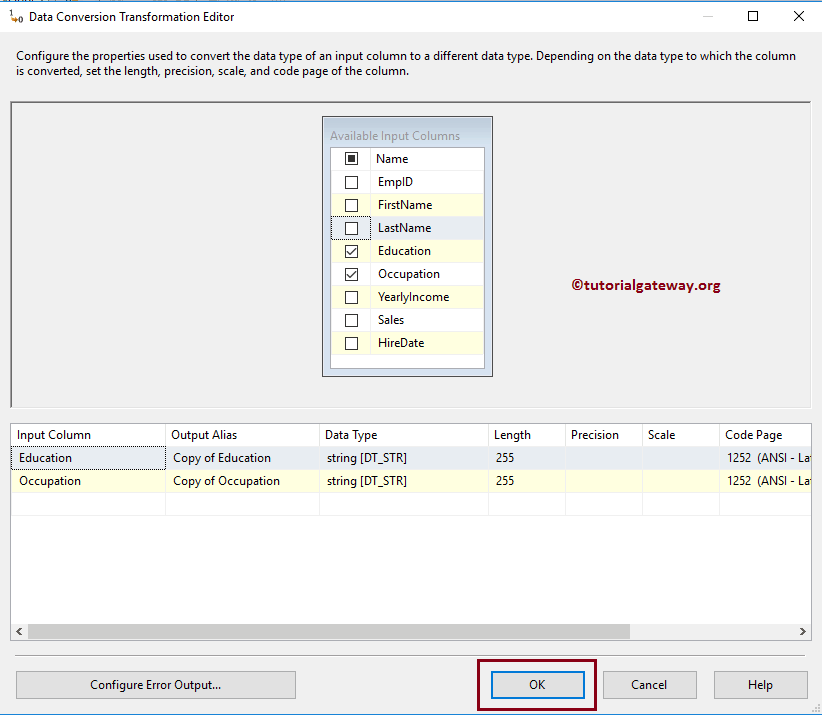
Task: Check the Sales column checkbox
Action: pos(351,319)
